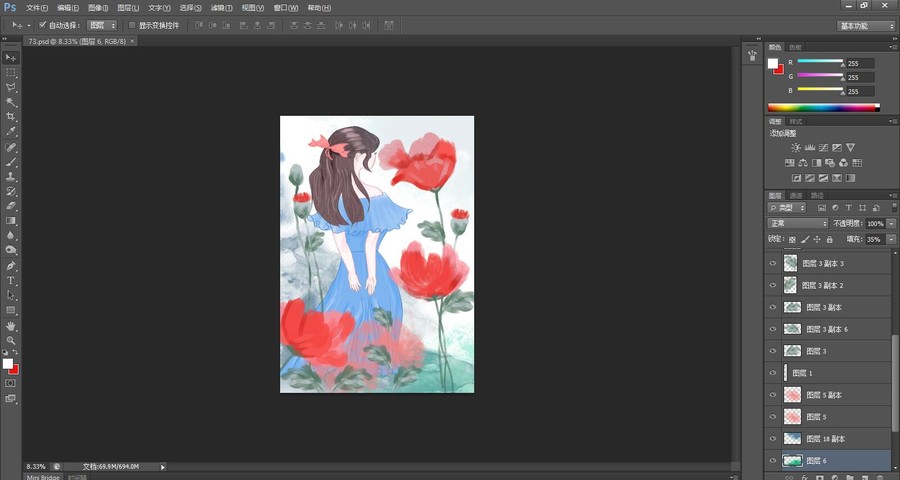Pick a color from the spectrum ramp
The width and height of the screenshot is (900, 480).
coord(824,107)
